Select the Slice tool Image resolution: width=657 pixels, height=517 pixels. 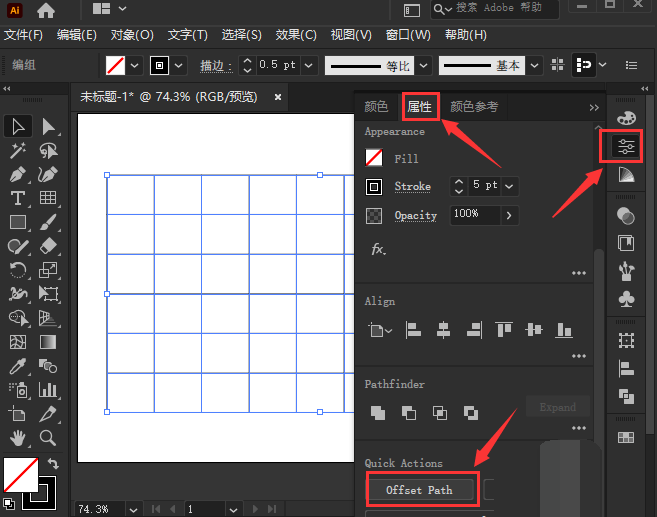(48, 414)
